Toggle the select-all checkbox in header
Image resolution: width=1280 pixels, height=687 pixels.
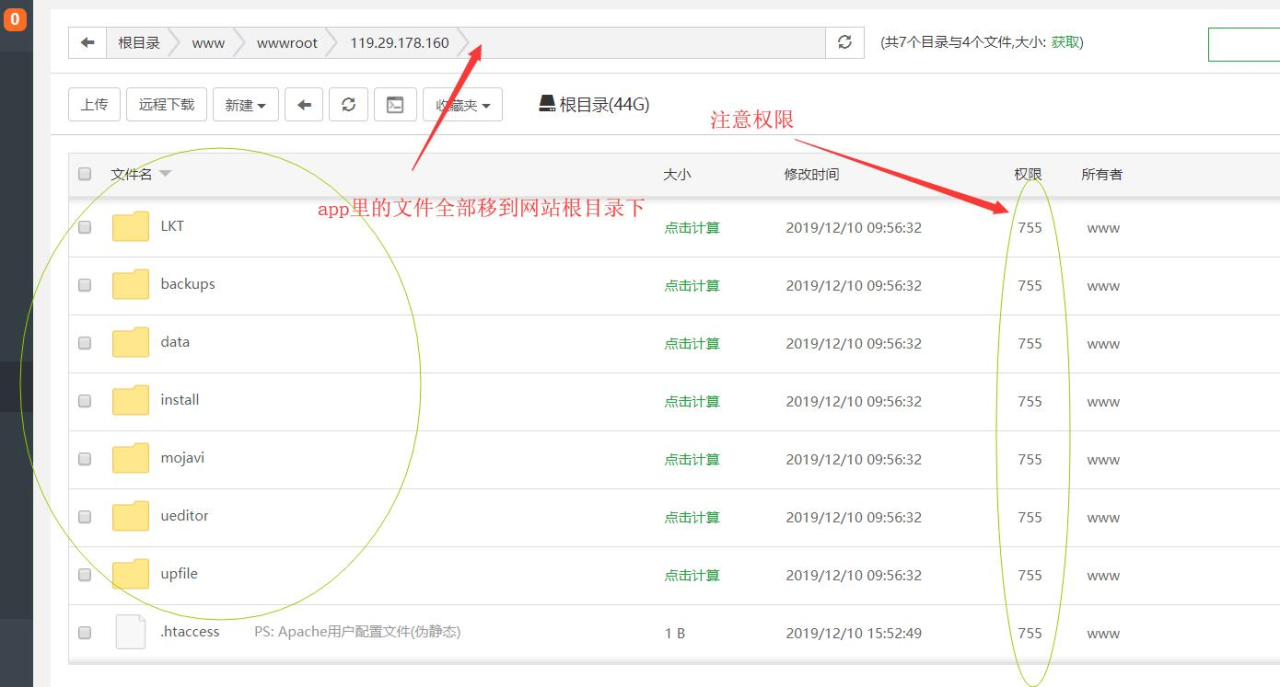click(84, 174)
